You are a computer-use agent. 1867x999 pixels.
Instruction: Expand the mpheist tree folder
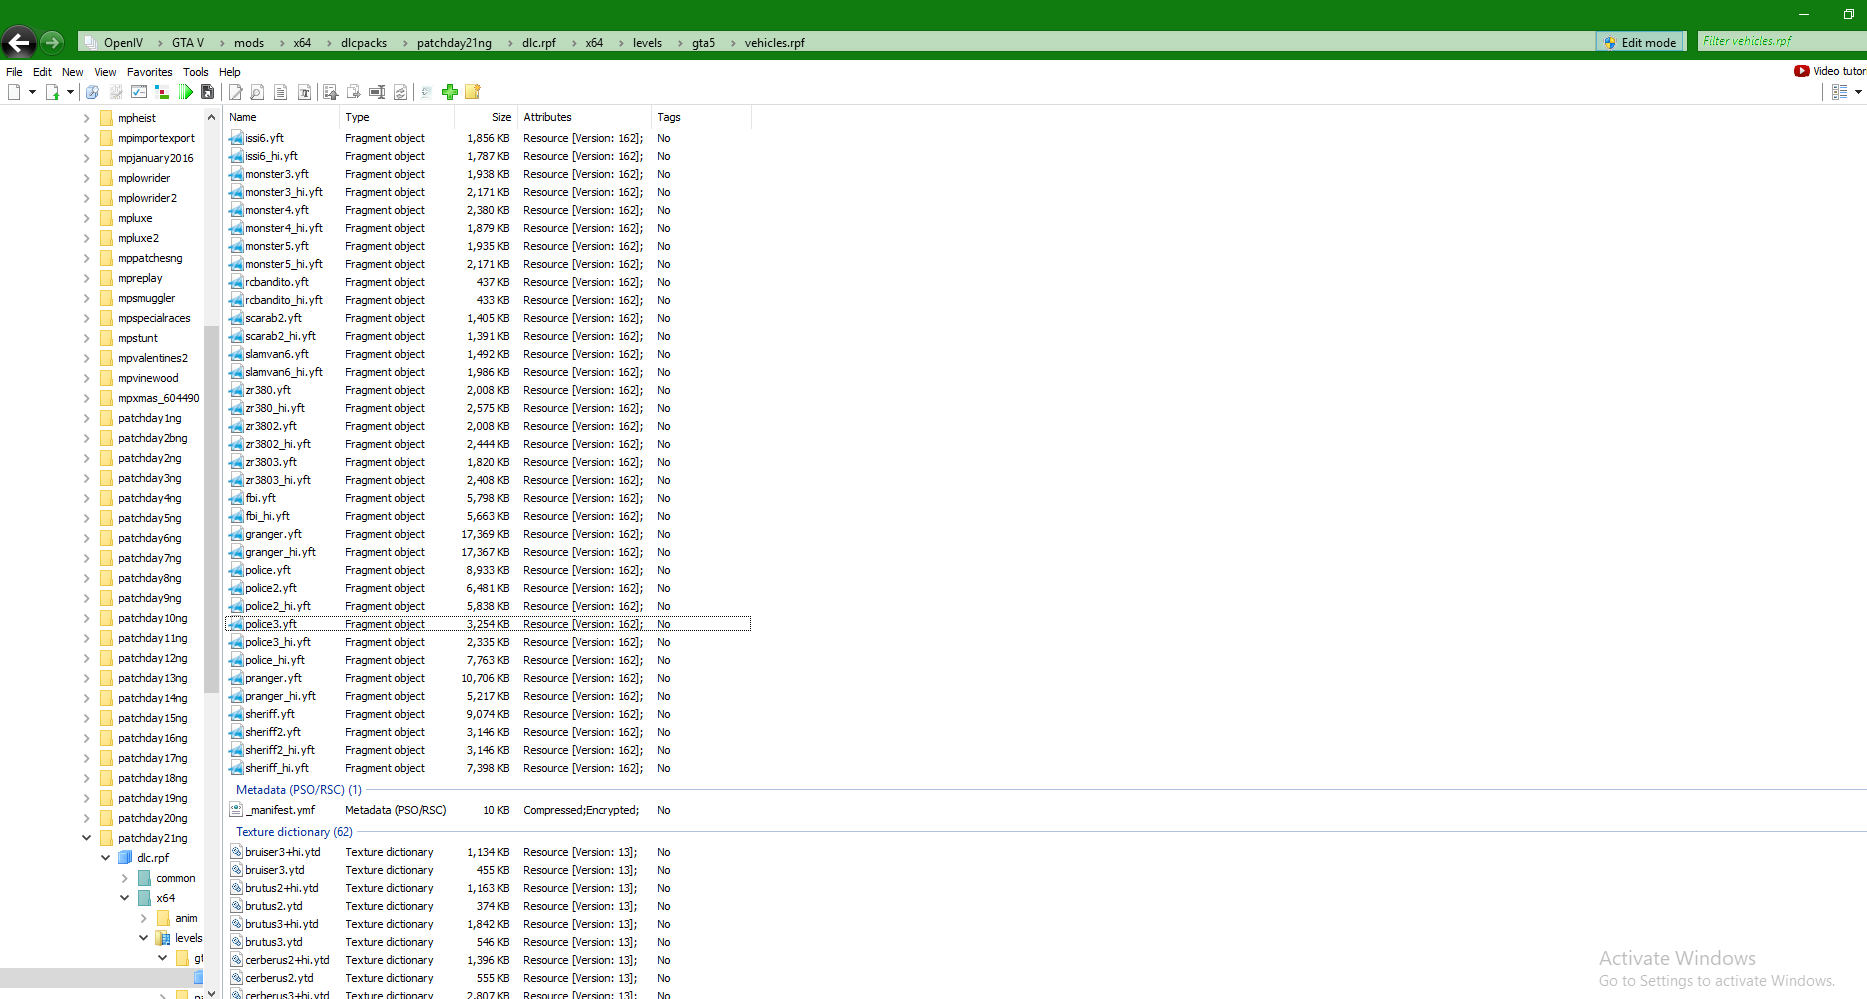pos(86,118)
